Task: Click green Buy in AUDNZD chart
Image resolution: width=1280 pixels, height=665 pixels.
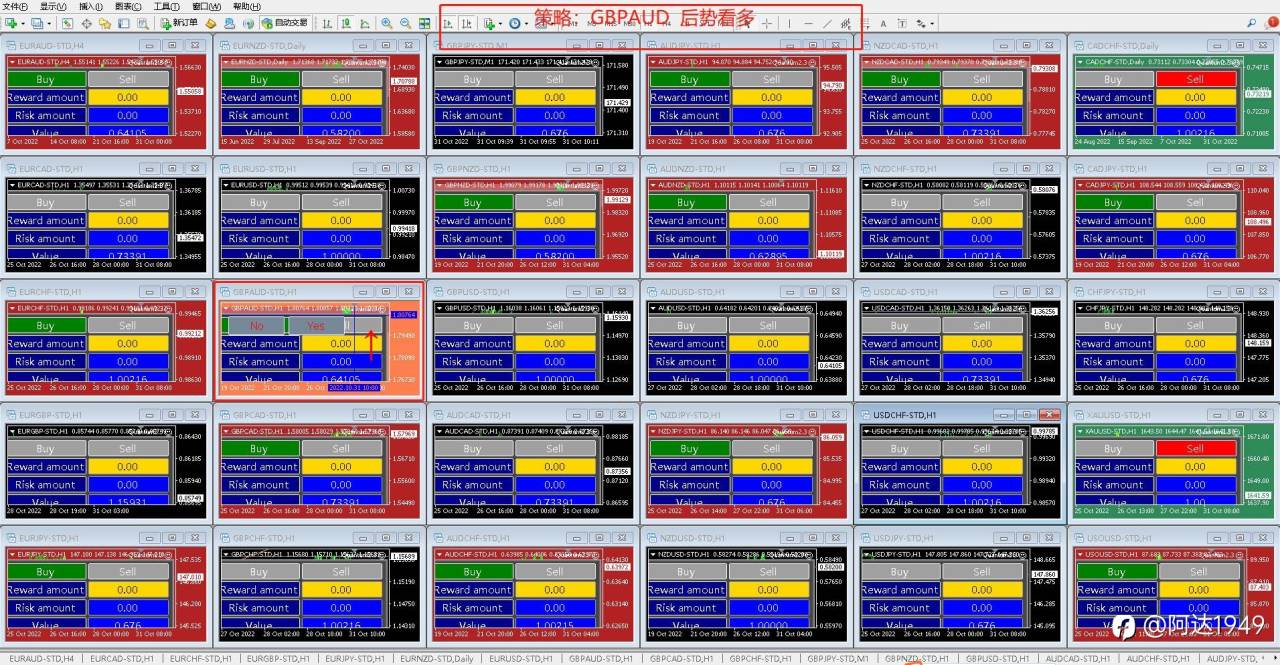Action: tap(685, 202)
